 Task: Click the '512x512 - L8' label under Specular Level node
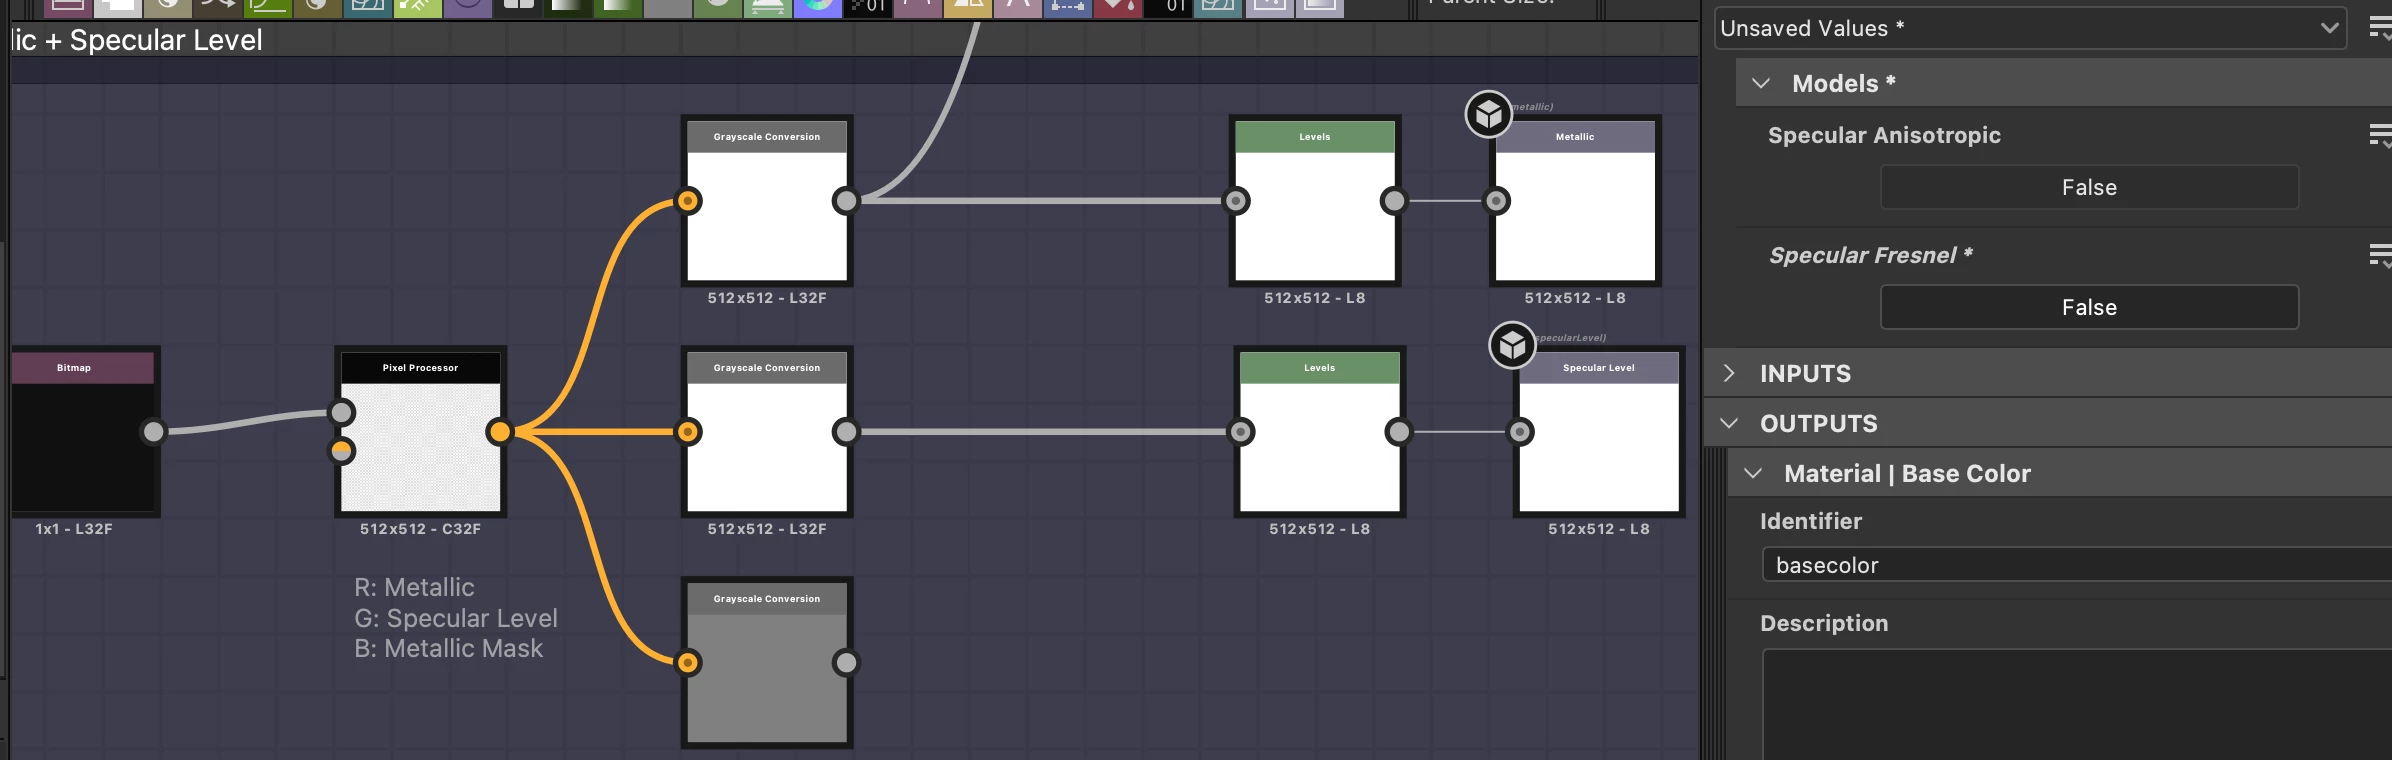point(1599,529)
